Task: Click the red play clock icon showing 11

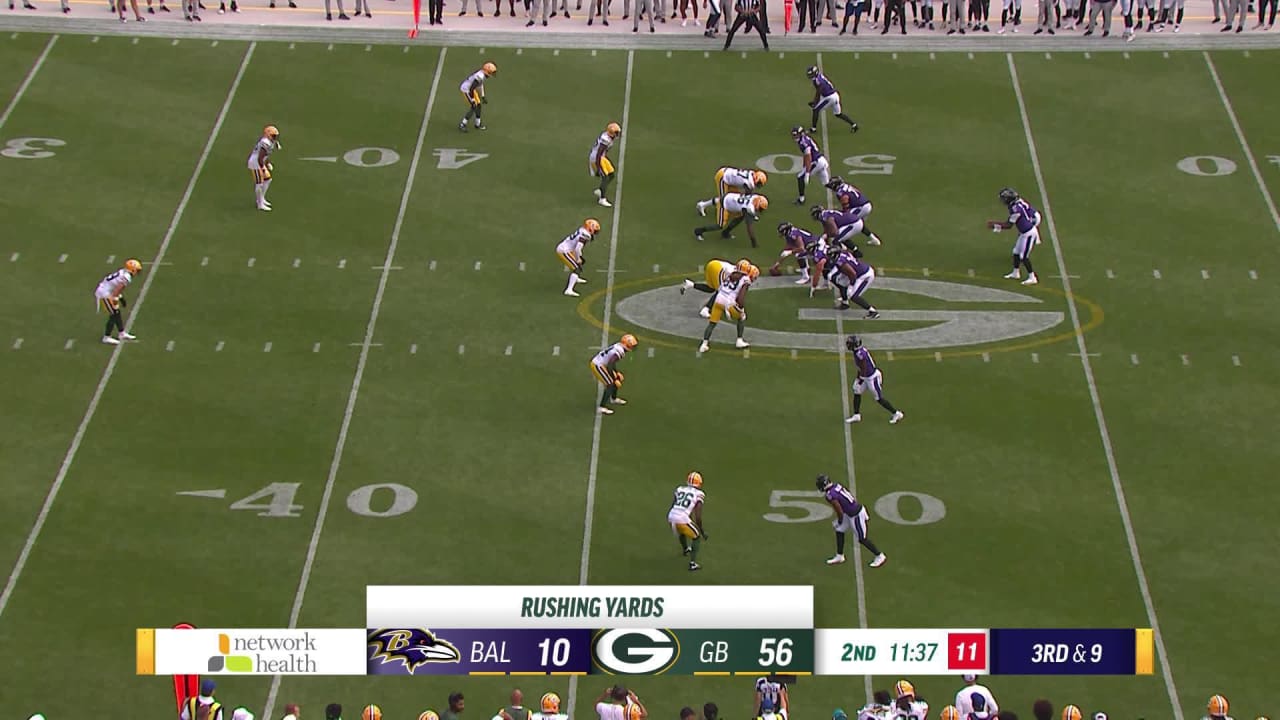Action: pos(966,649)
